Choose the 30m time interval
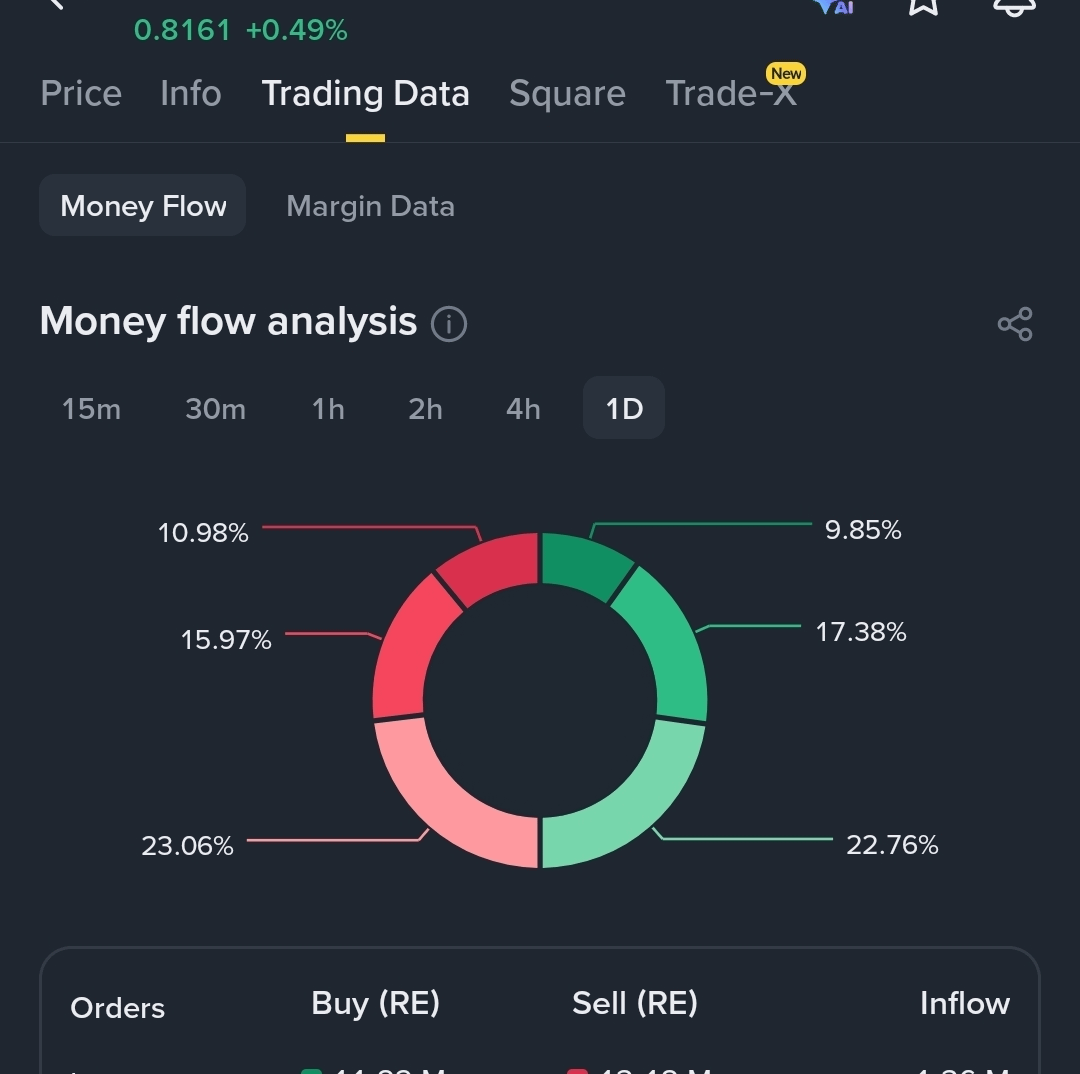 (x=216, y=409)
